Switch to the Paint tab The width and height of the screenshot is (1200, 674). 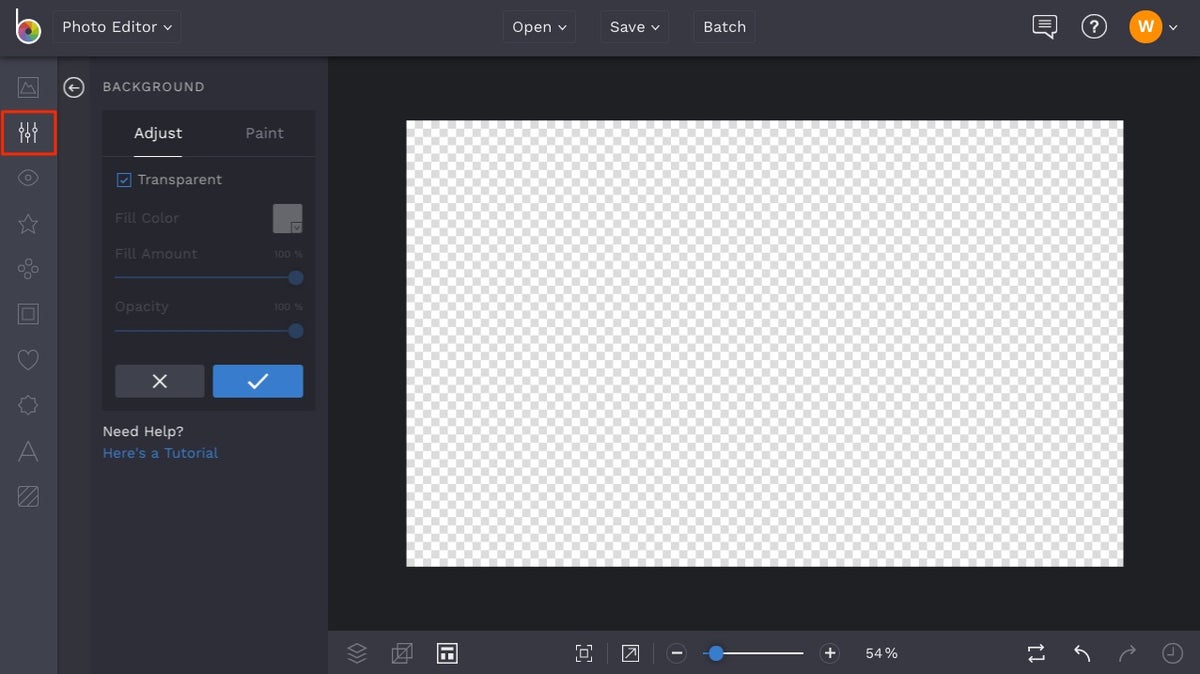[x=264, y=133]
